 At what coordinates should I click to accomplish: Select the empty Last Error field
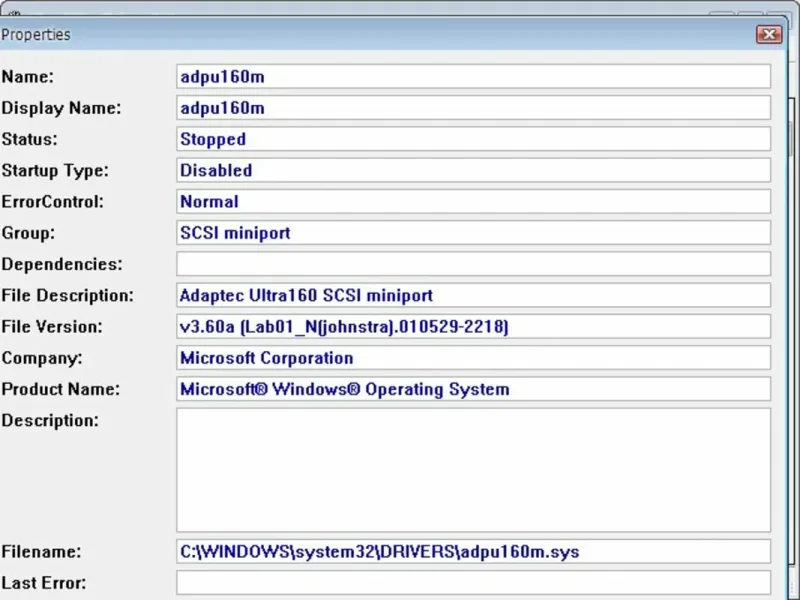click(473, 583)
